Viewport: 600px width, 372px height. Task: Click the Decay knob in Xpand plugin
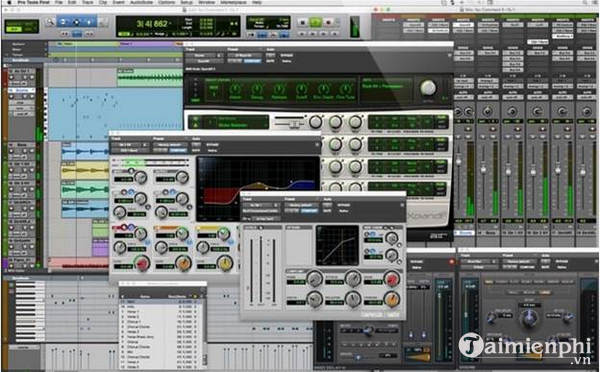[257, 90]
